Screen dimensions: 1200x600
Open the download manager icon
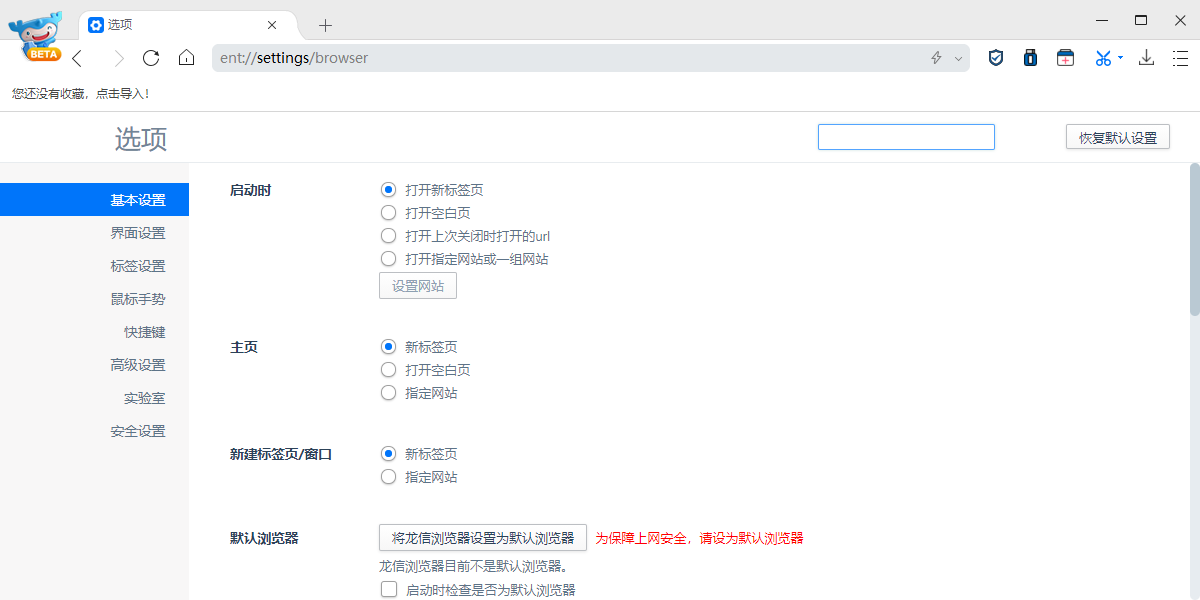click(1146, 58)
